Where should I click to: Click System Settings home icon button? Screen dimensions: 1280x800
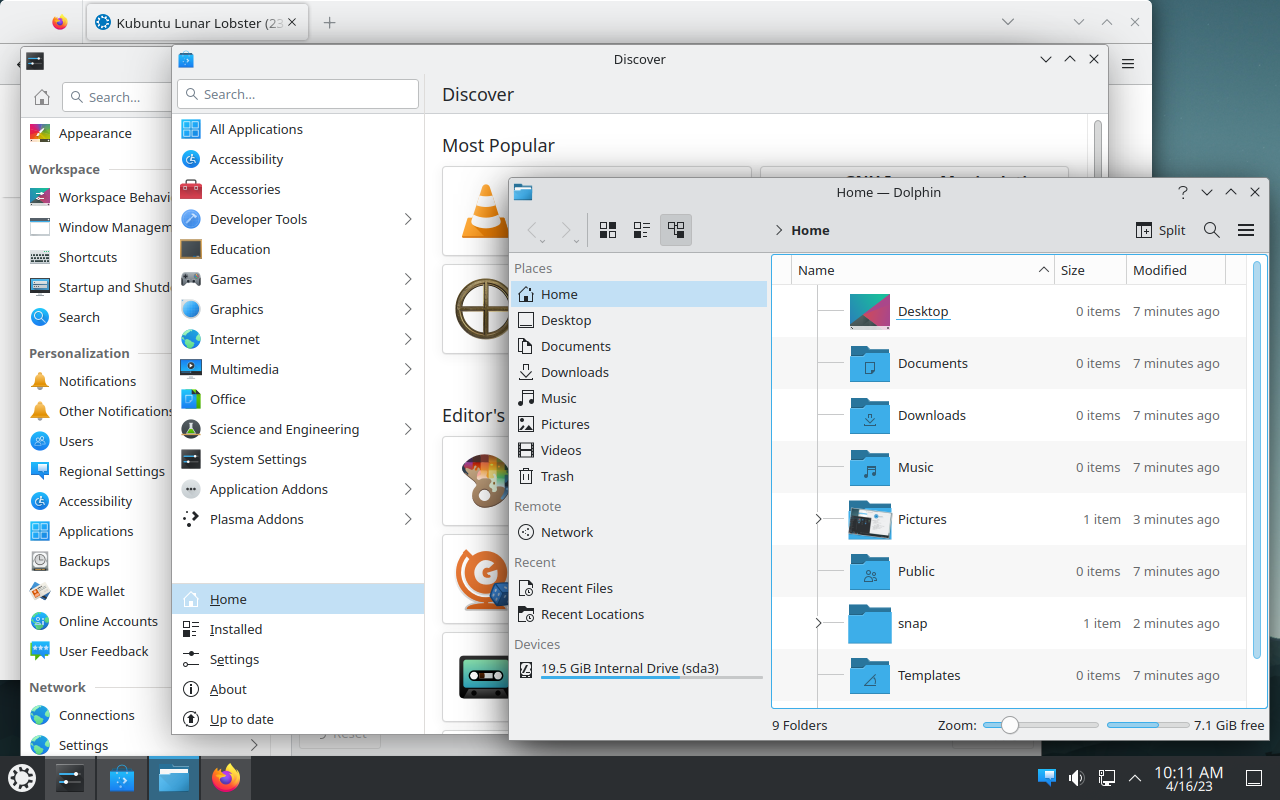tap(42, 97)
